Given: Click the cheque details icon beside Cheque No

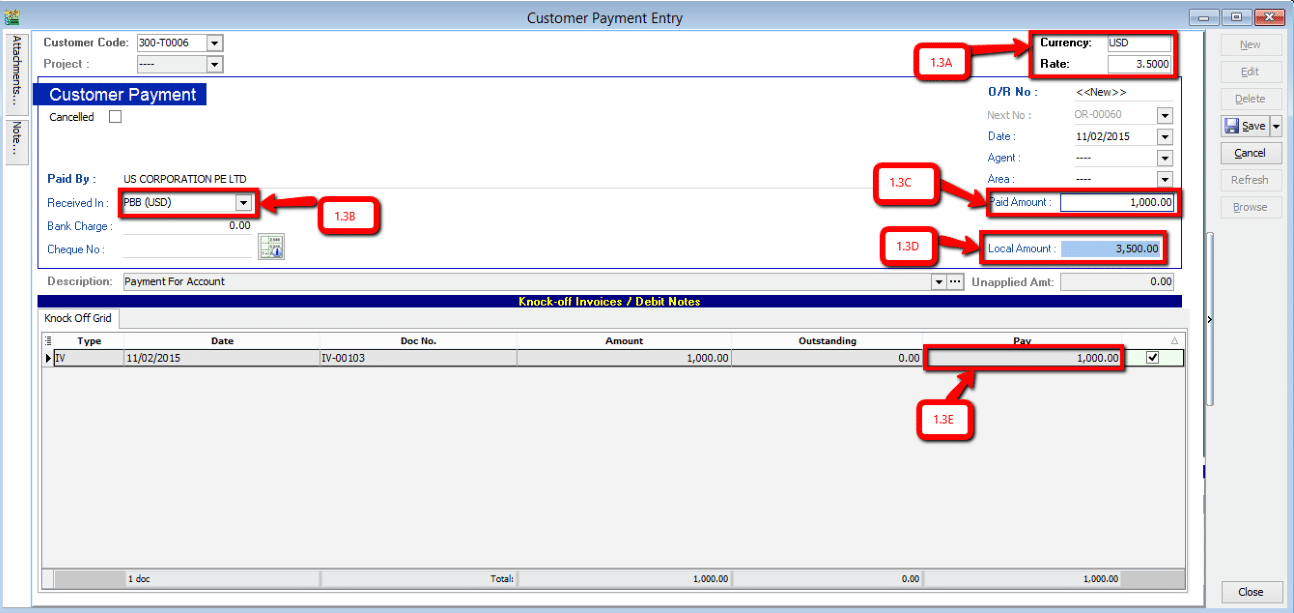Looking at the screenshot, I should tap(271, 247).
